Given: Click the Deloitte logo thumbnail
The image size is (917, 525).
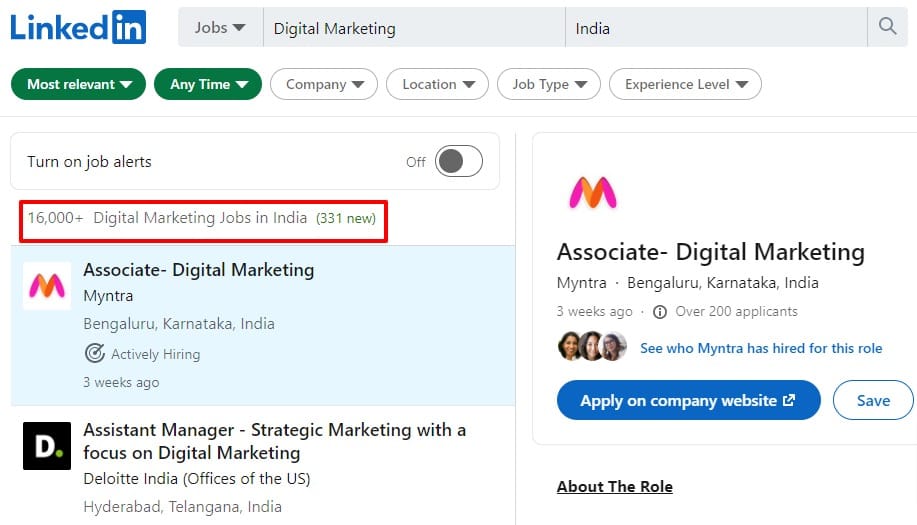Looking at the screenshot, I should [47, 446].
